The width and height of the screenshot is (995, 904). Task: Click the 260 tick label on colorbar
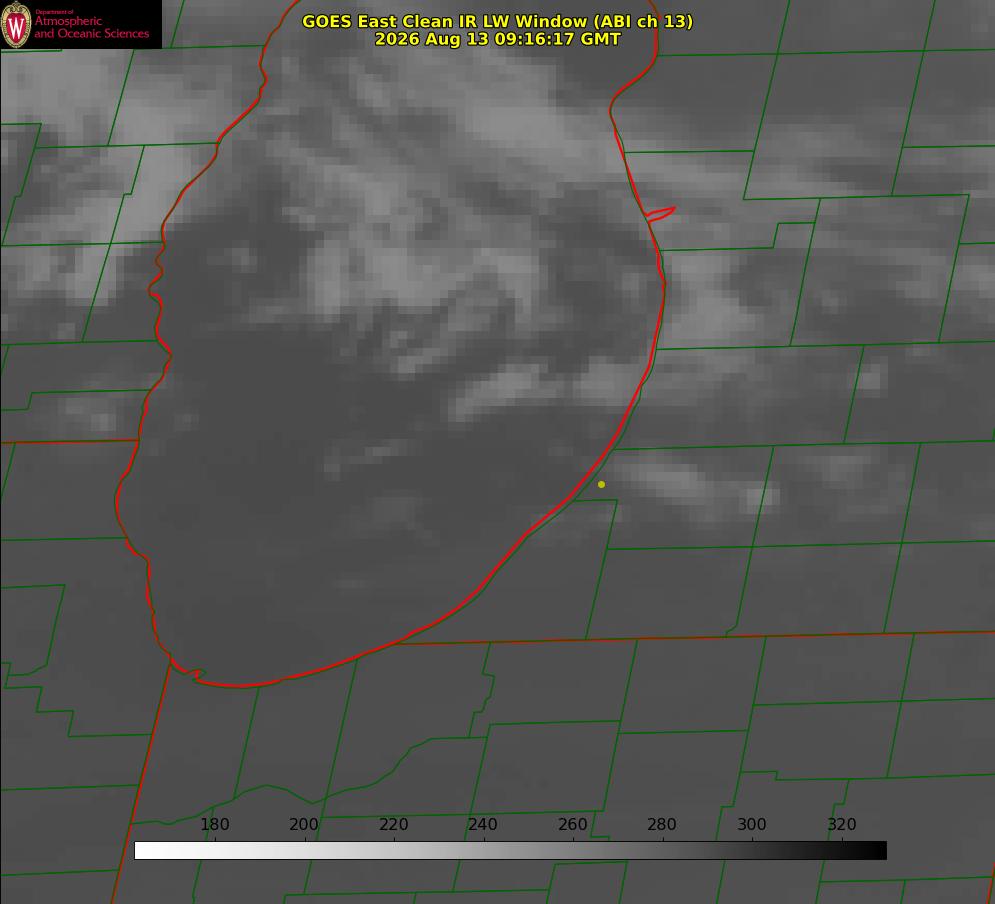[572, 824]
